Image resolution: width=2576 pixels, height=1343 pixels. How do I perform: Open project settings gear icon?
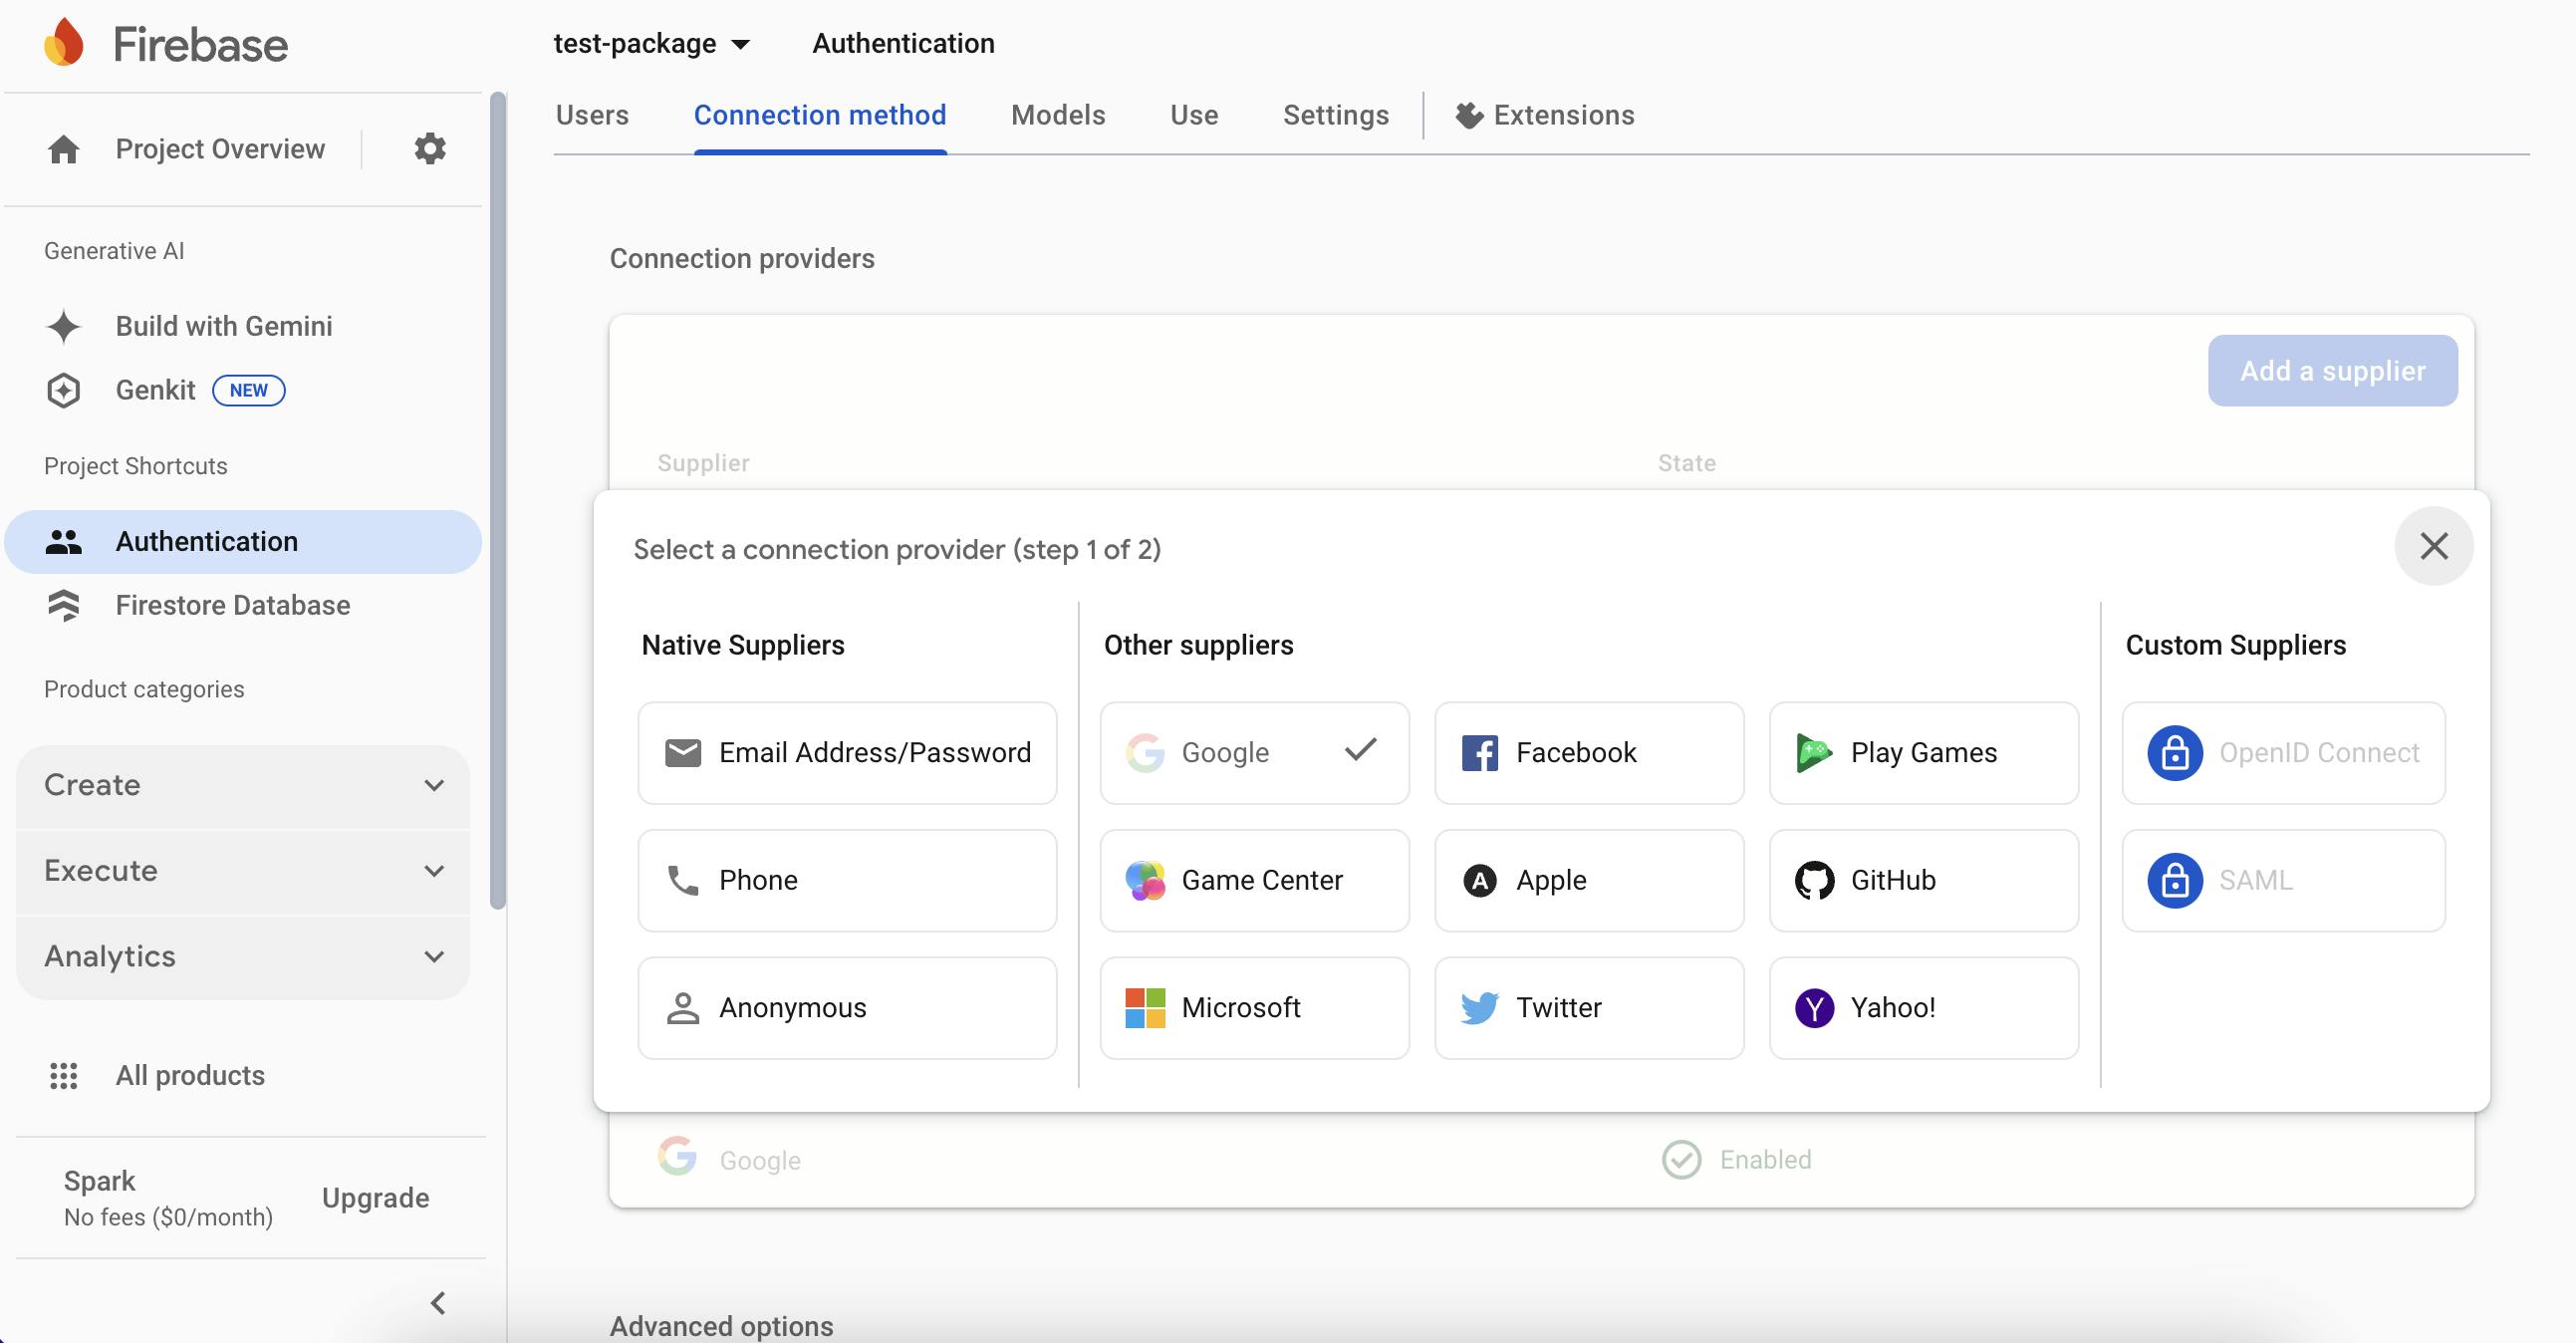point(430,148)
